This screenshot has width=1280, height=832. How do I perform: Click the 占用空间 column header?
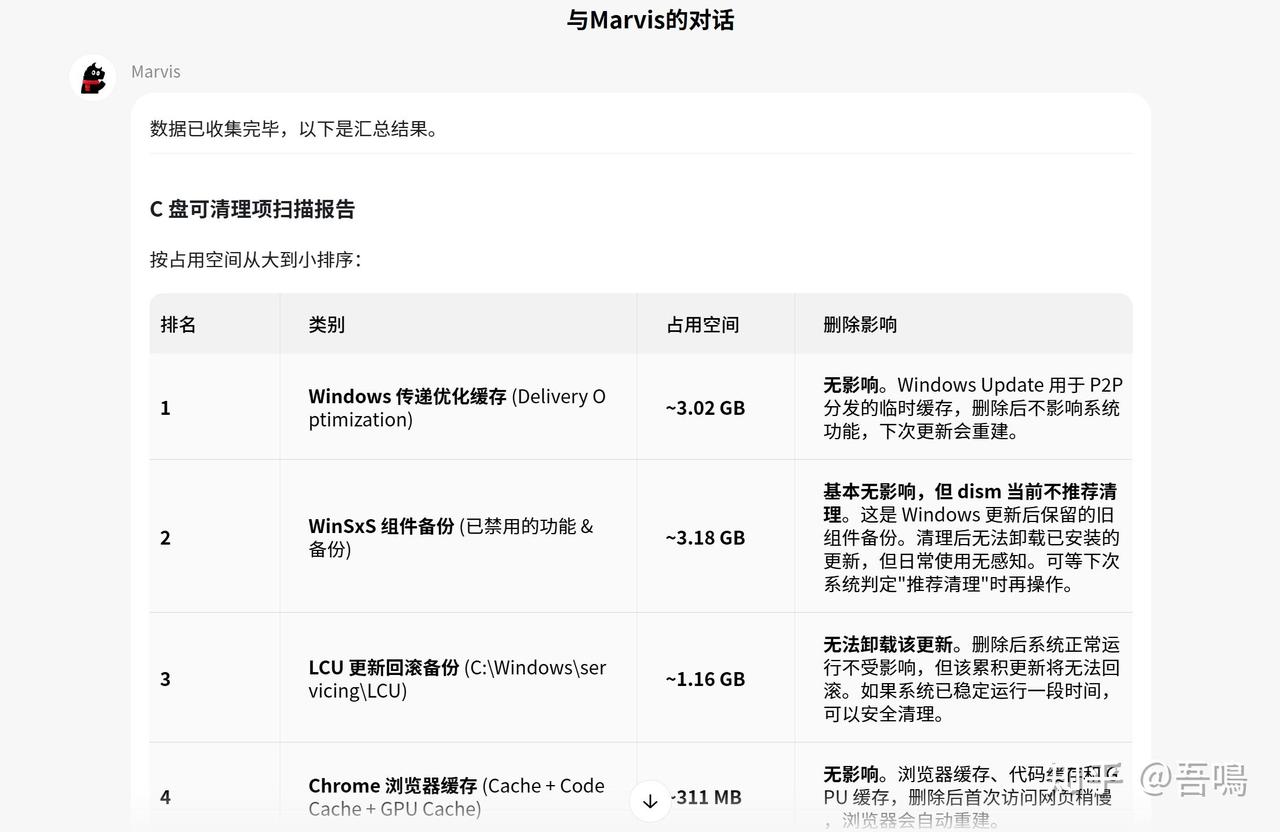pyautogui.click(x=703, y=324)
